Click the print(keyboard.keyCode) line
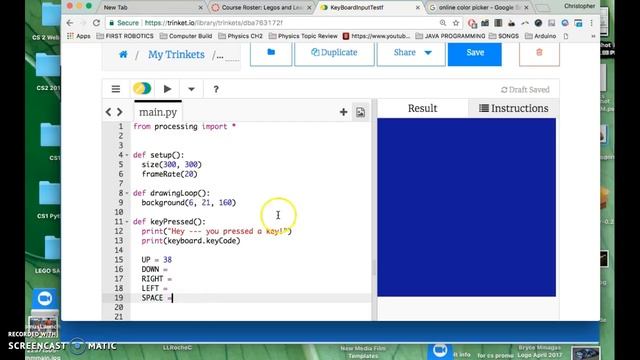Viewport: 640px width, 360px height. click(x=191, y=241)
